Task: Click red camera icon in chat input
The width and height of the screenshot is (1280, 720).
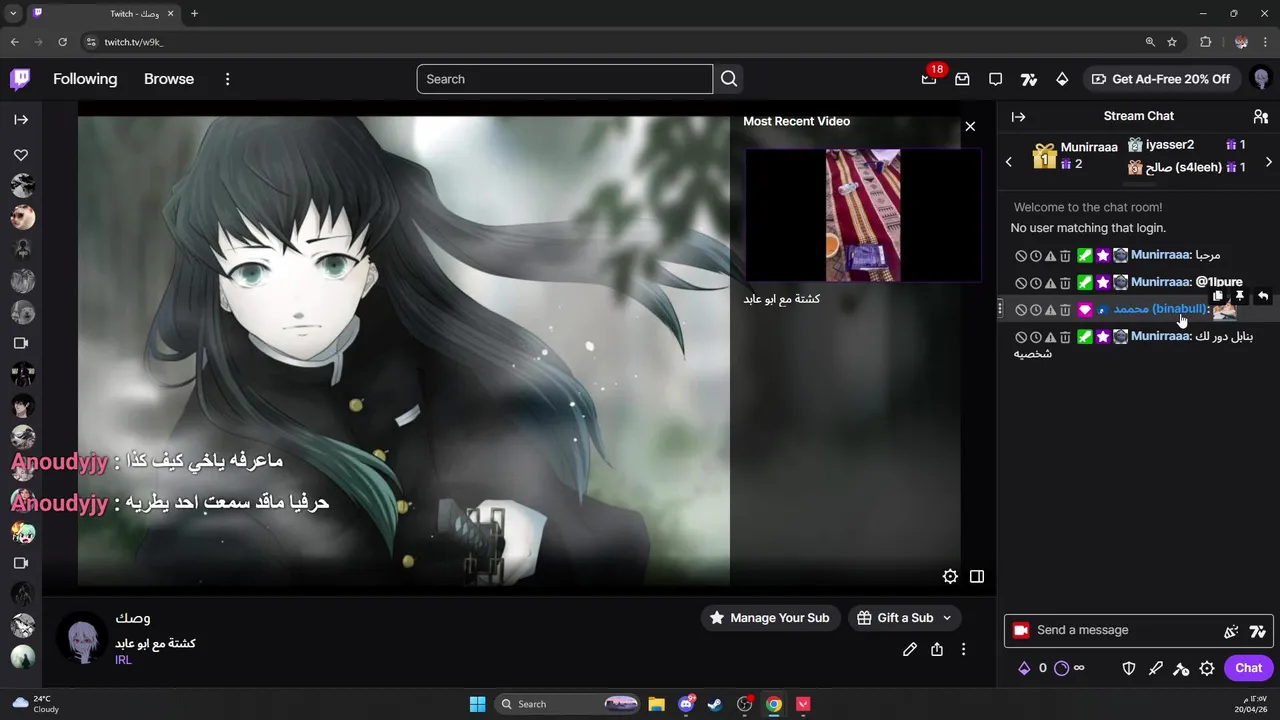Action: point(1021,630)
